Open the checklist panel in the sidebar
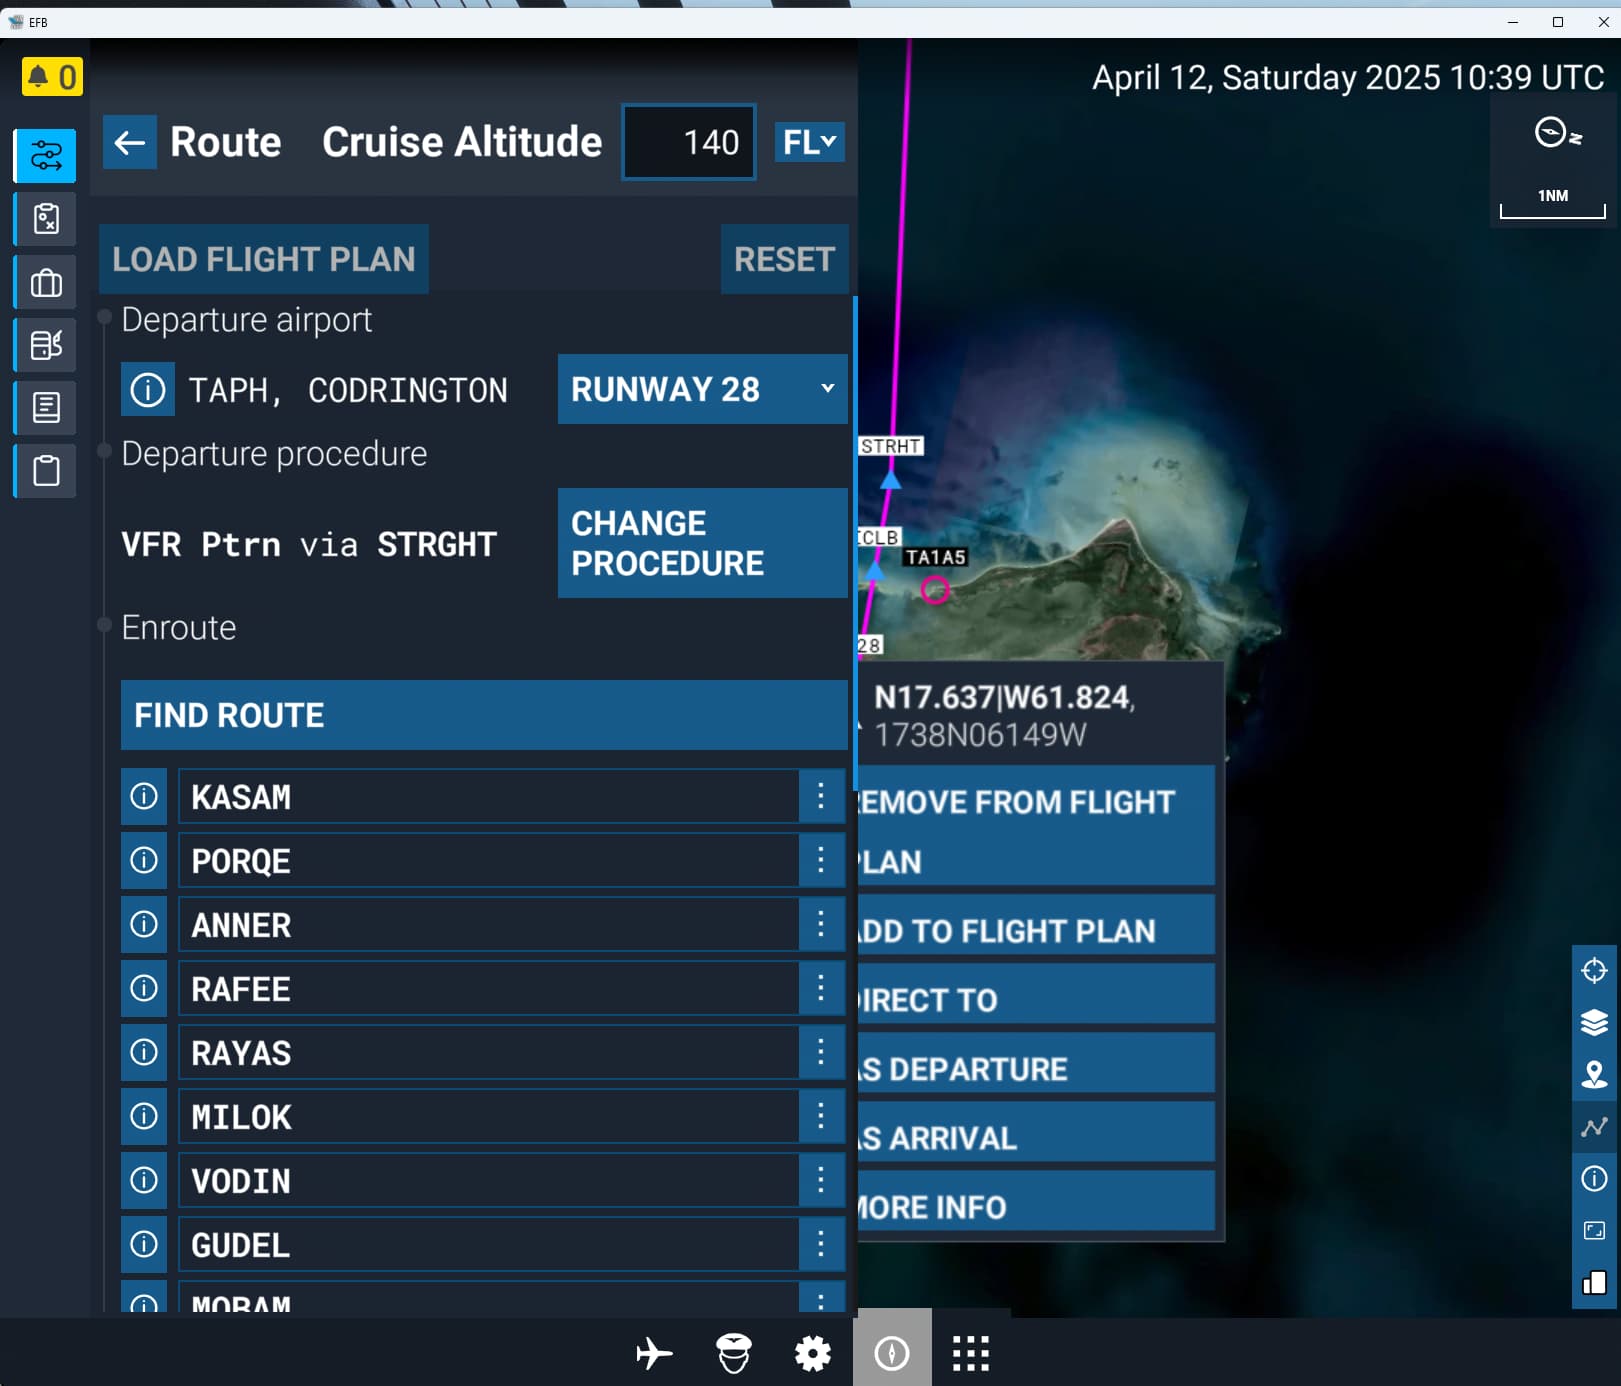The height and width of the screenshot is (1386, 1621). coord(43,218)
